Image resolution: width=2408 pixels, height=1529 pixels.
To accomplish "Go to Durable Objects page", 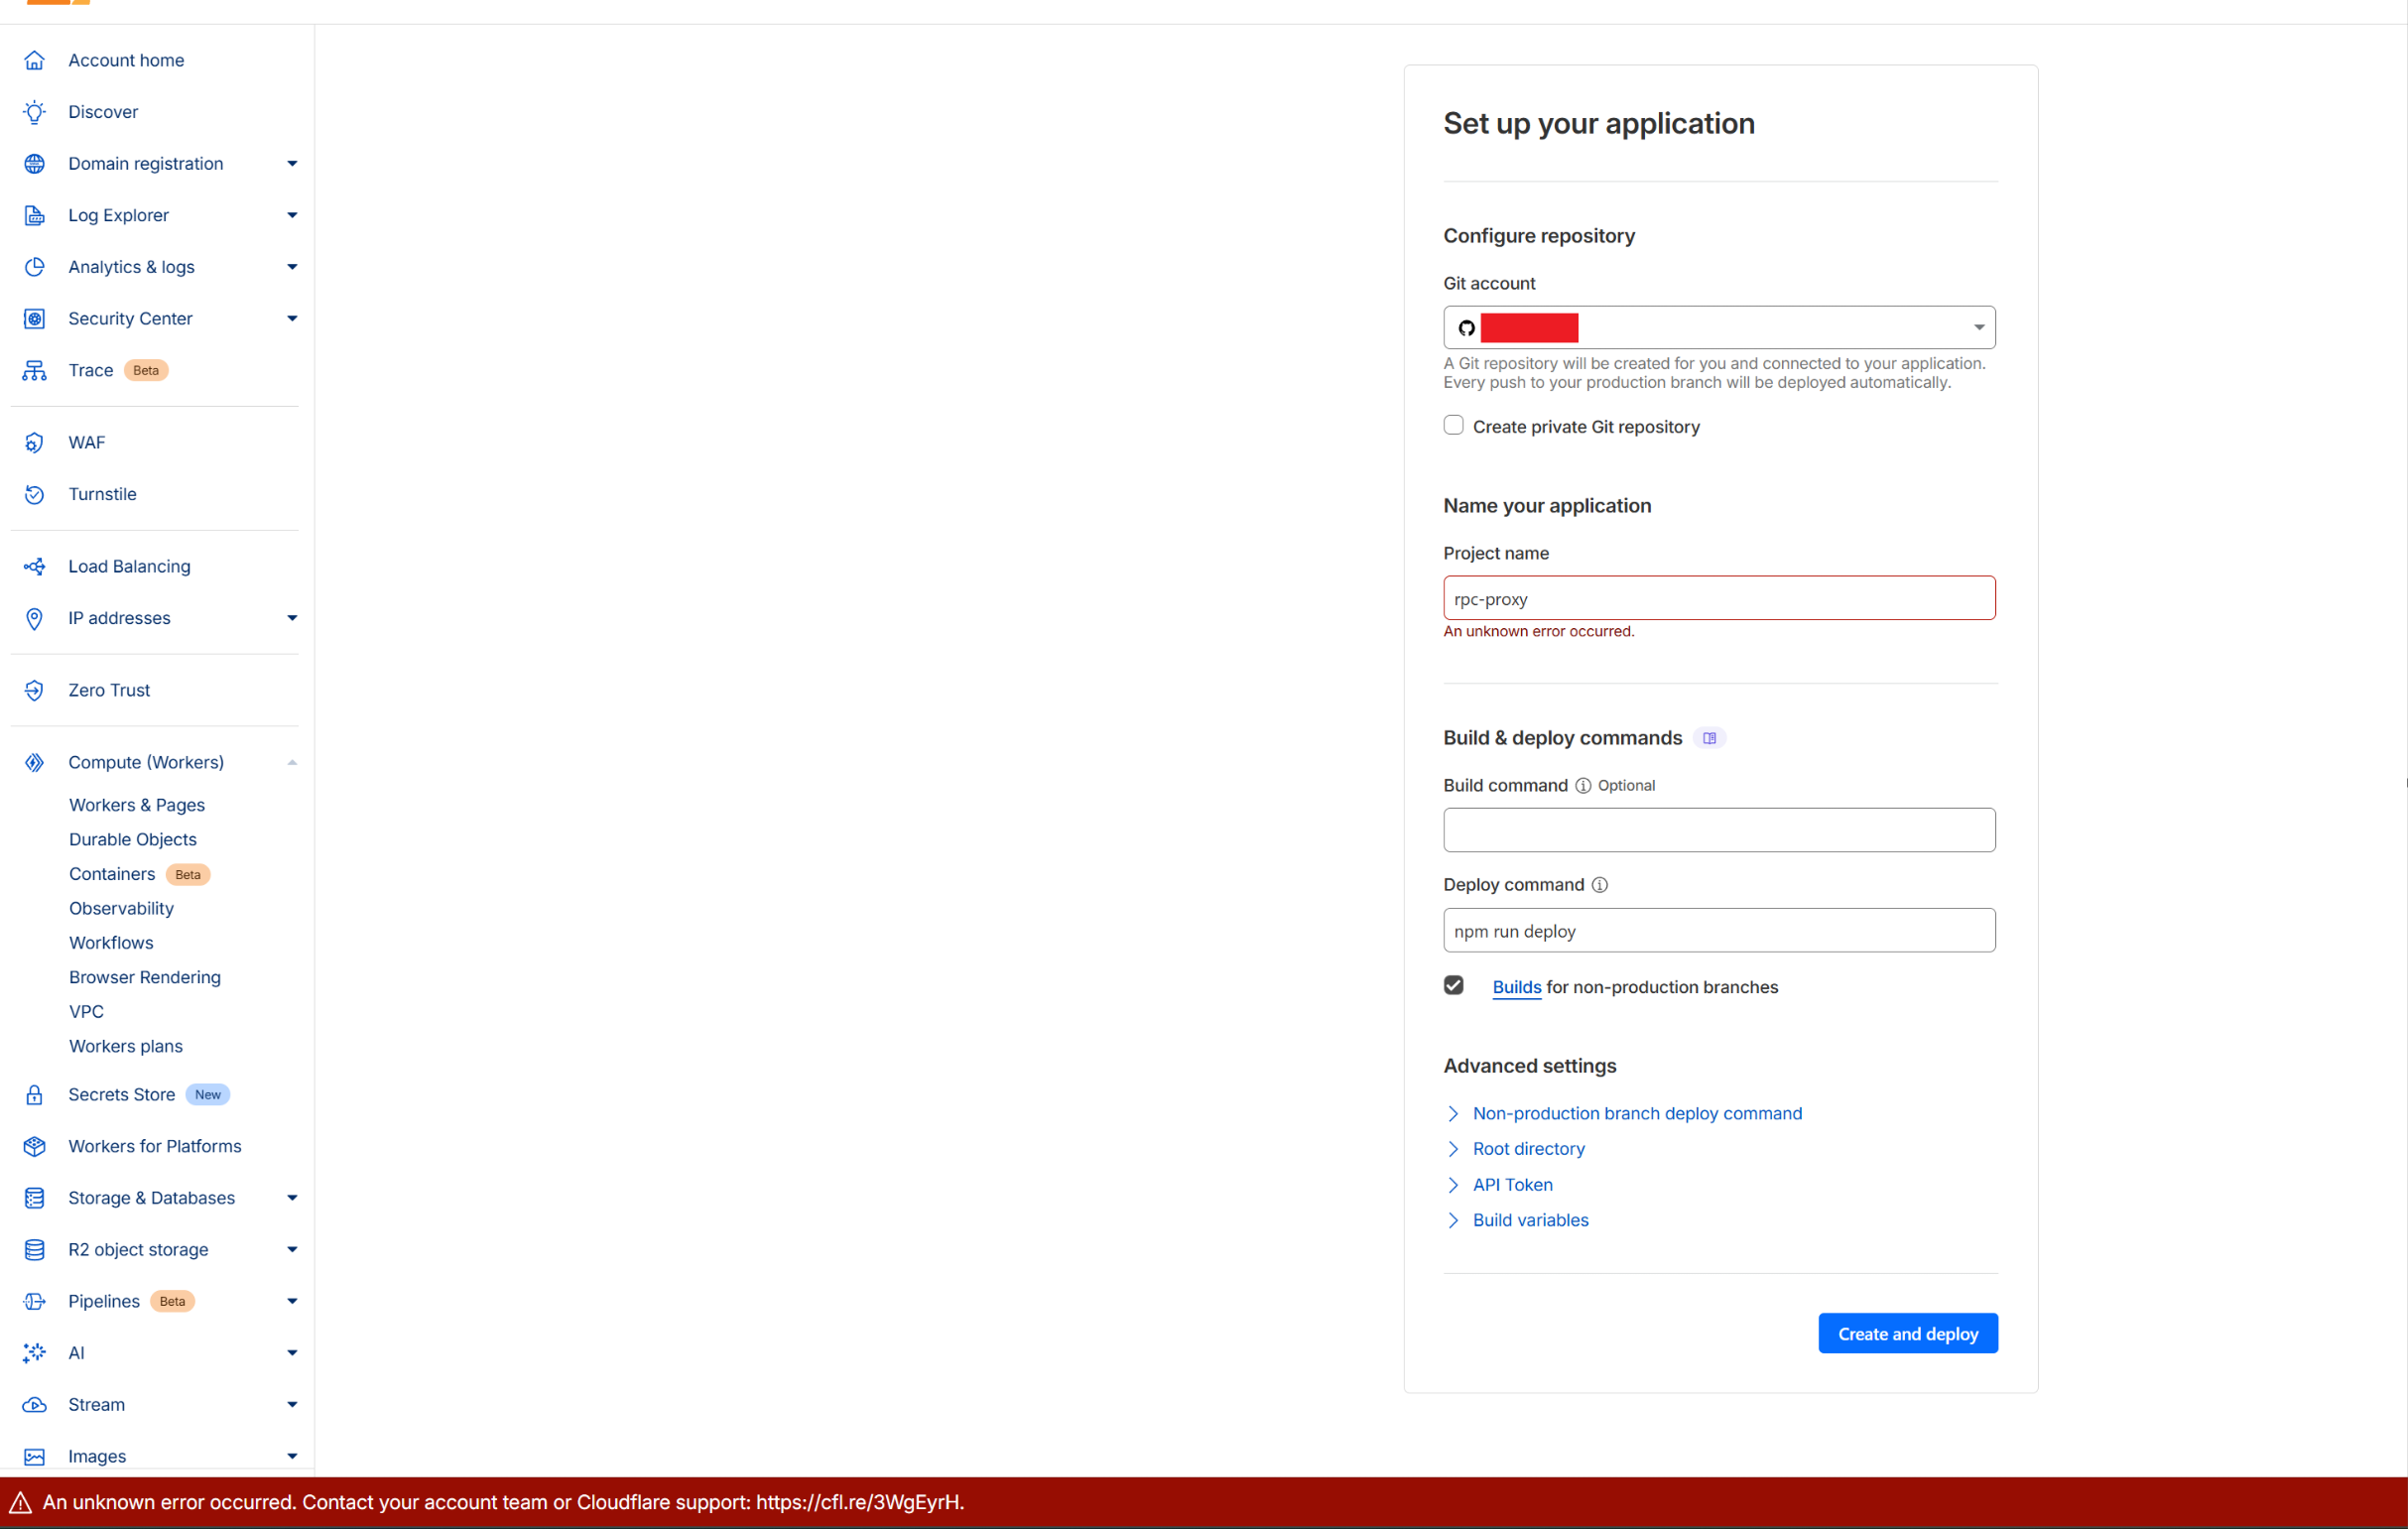I will point(133,839).
